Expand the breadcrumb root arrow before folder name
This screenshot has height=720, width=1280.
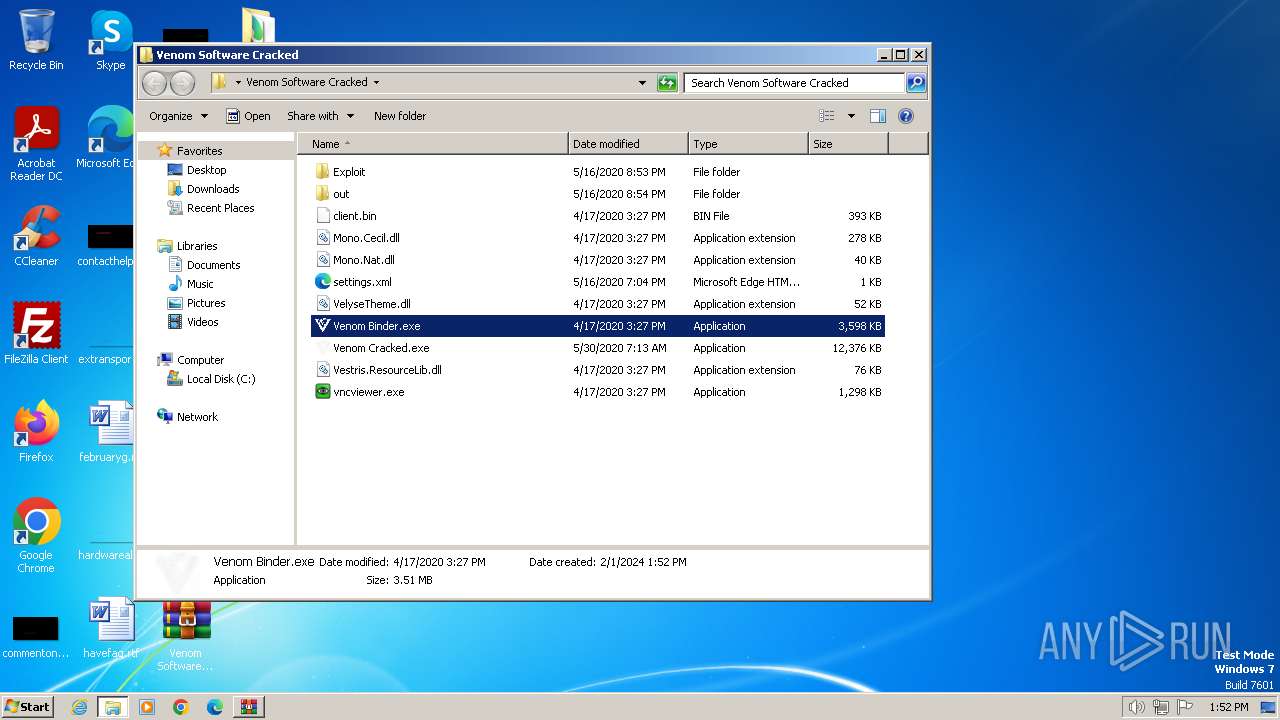(x=238, y=83)
